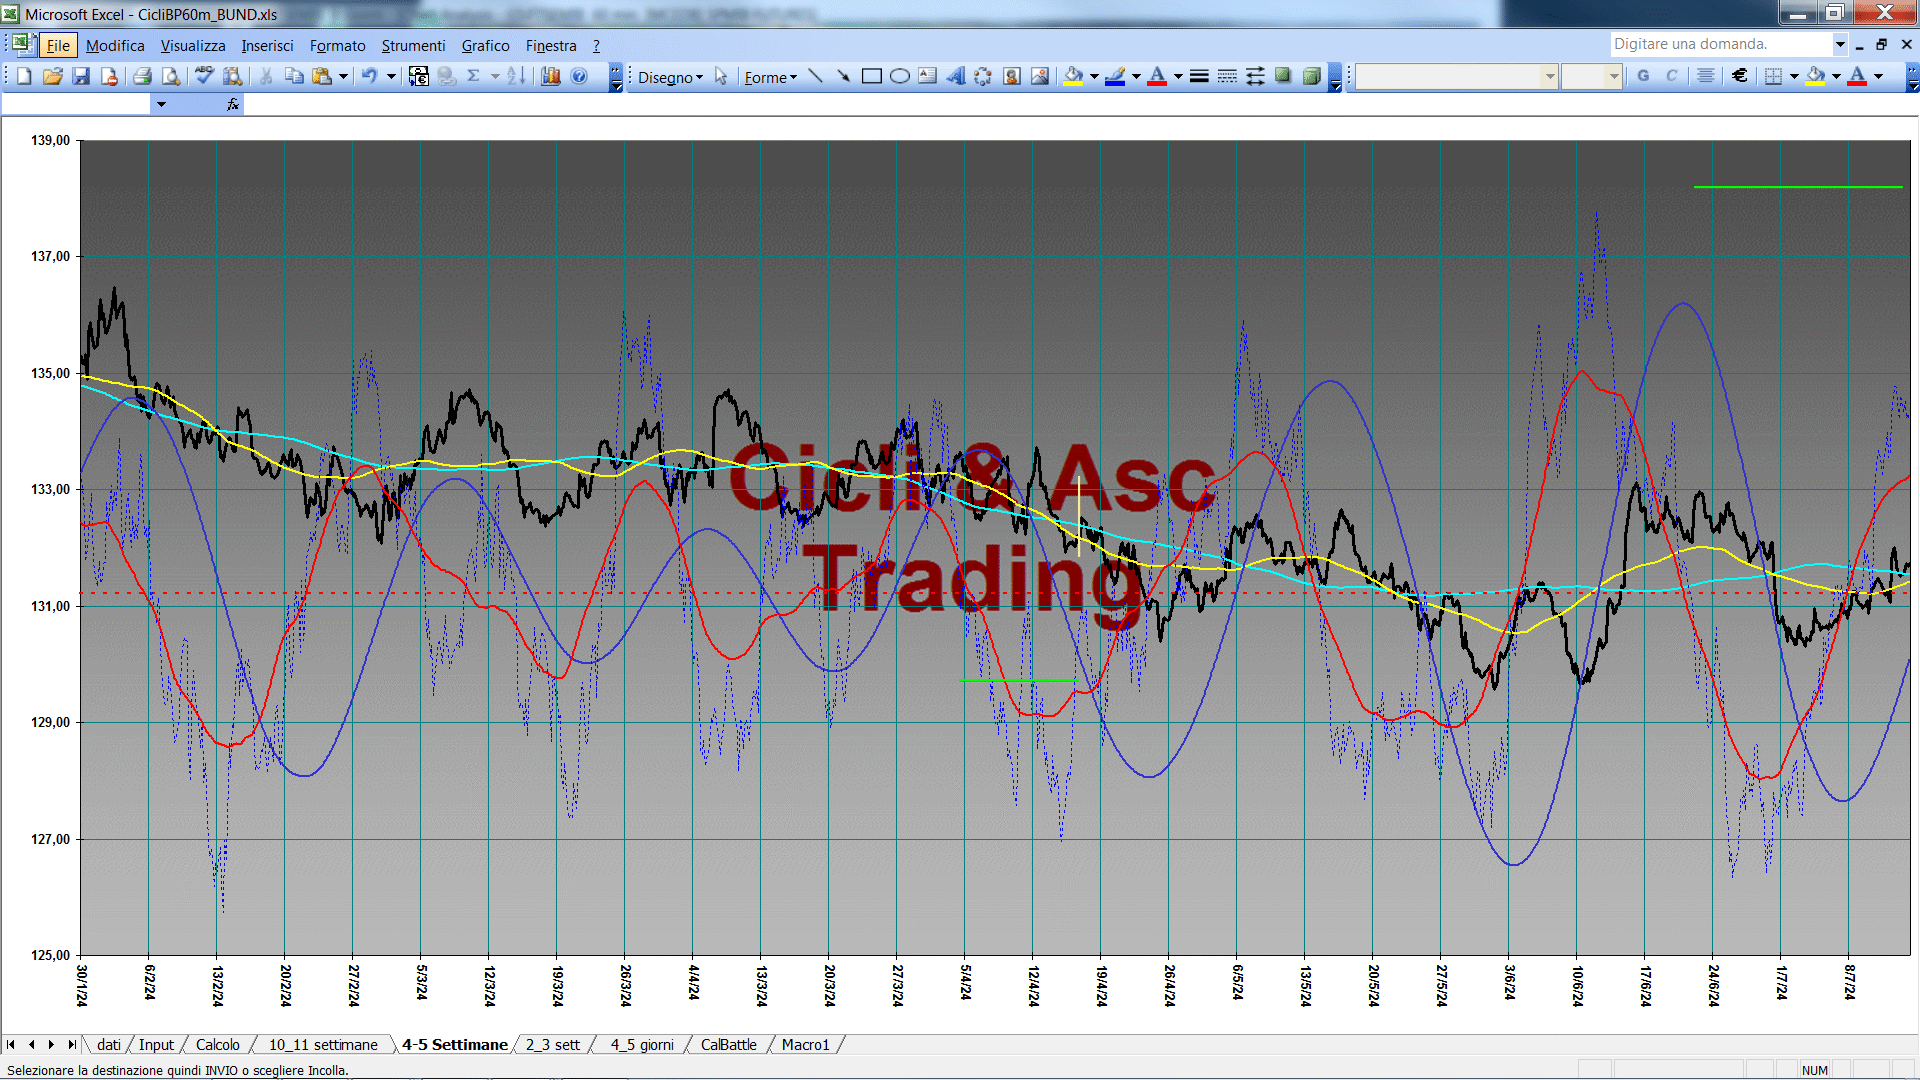Open the Forme AutoShapes menu

point(770,77)
